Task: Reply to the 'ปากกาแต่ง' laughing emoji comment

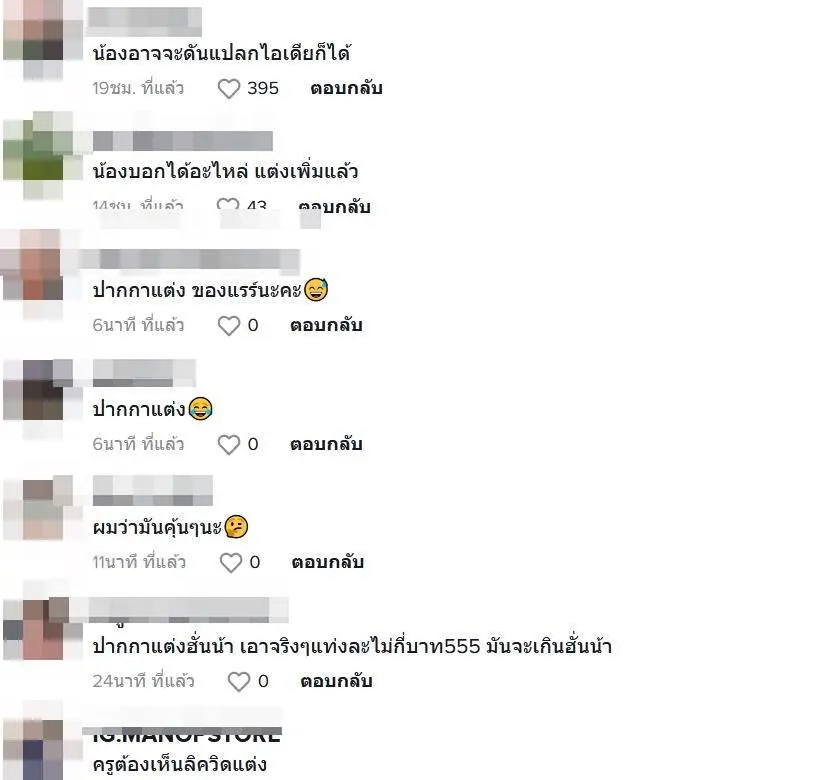Action: pyautogui.click(x=326, y=445)
